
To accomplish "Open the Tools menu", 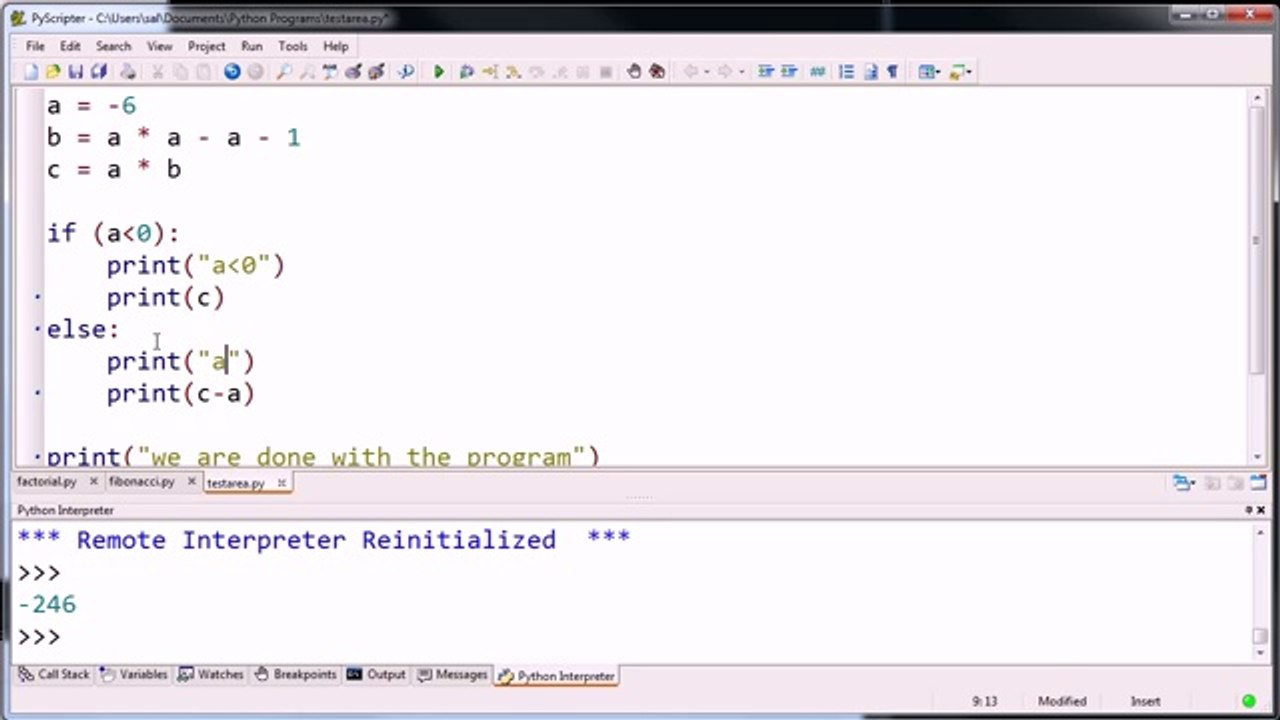I will coord(293,46).
